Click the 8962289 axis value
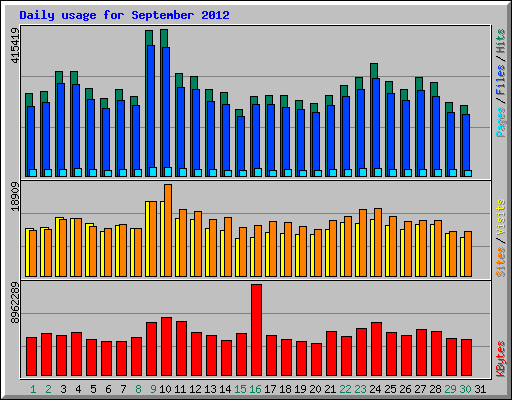 click(x=15, y=303)
